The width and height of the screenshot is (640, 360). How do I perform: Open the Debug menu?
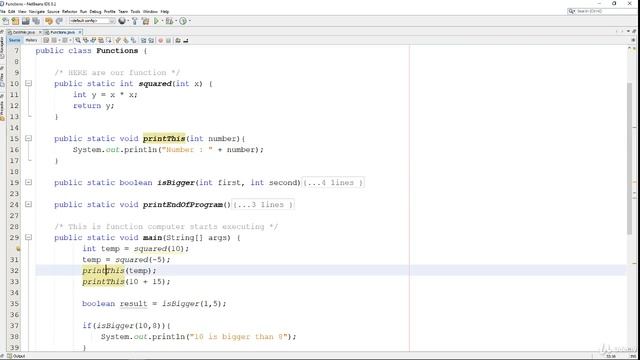point(95,11)
